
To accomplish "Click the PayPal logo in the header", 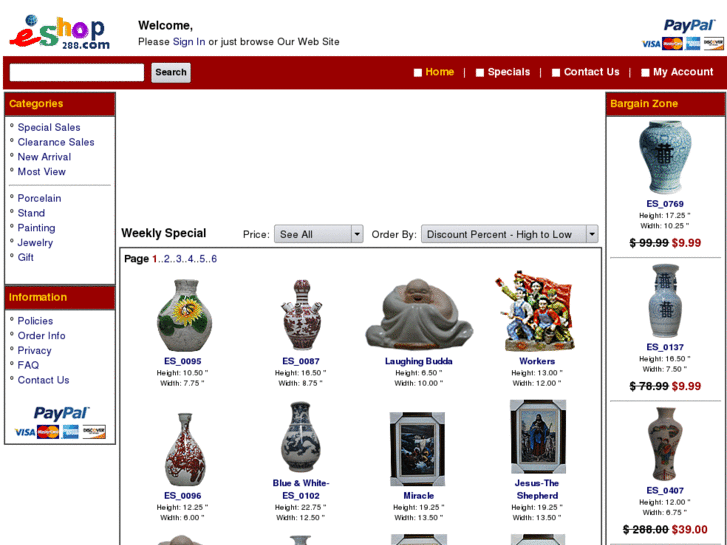I will click(x=682, y=34).
